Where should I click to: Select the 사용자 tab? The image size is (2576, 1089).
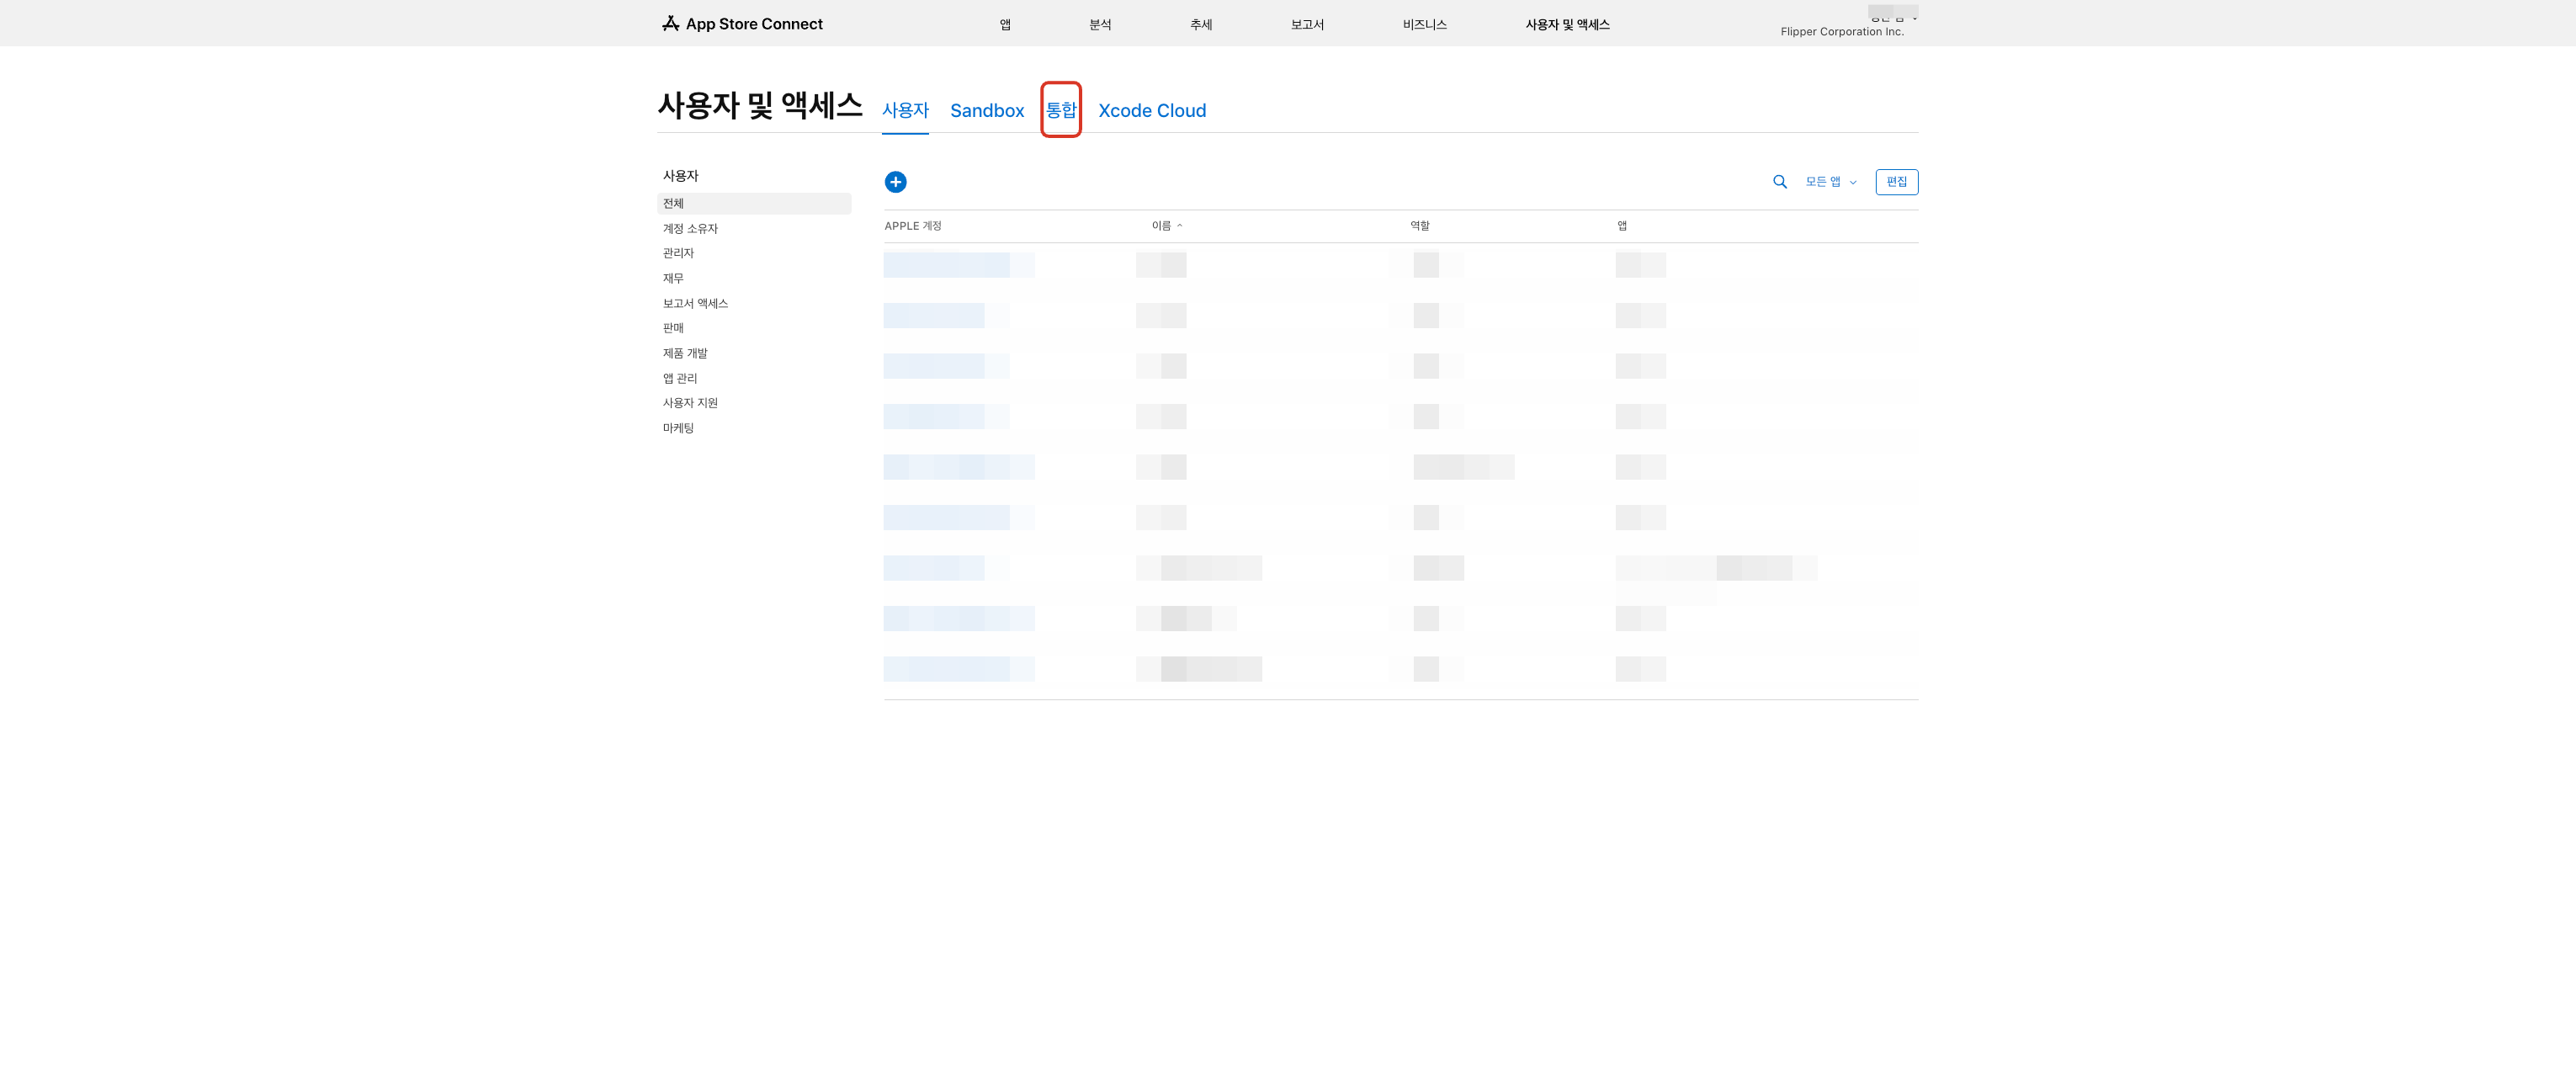[904, 111]
